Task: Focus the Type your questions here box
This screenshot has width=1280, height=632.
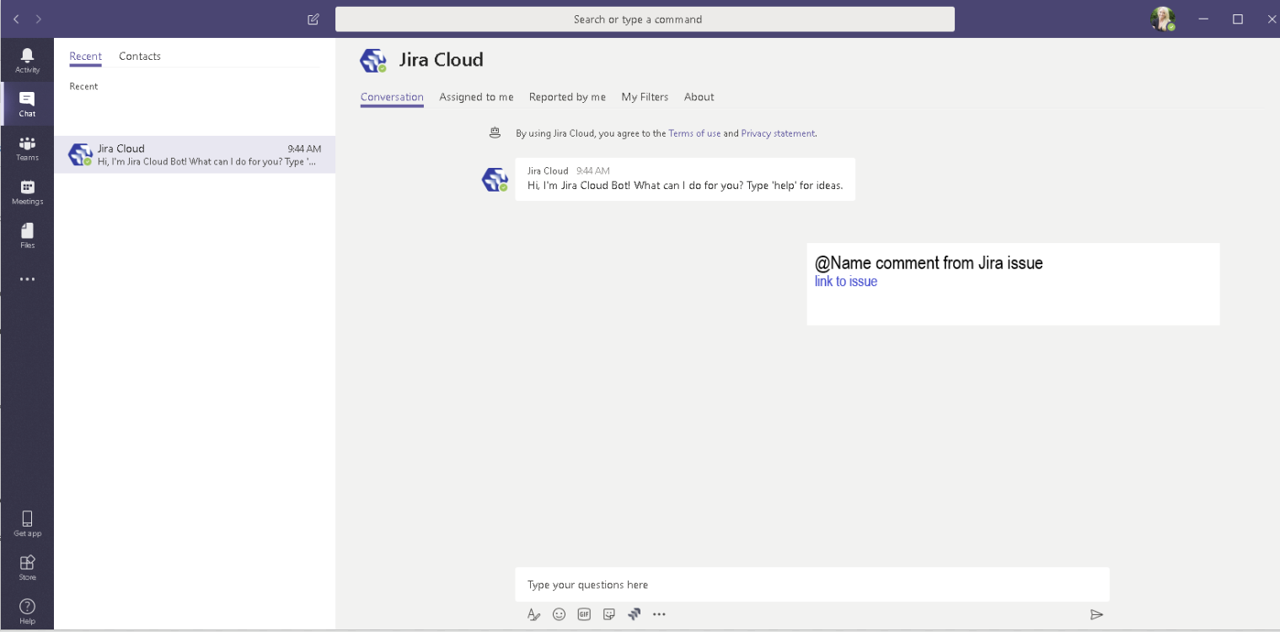Action: click(x=812, y=585)
